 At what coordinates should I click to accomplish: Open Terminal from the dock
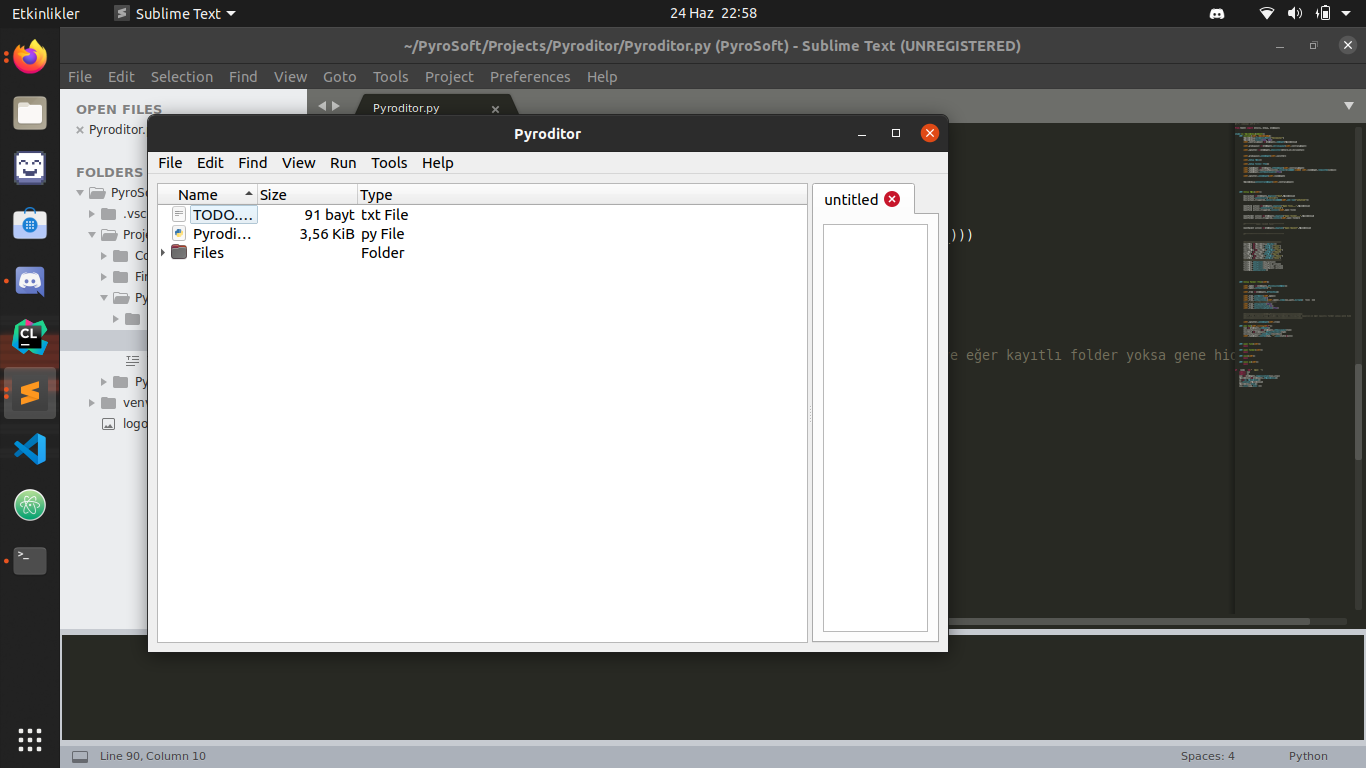tap(30, 561)
